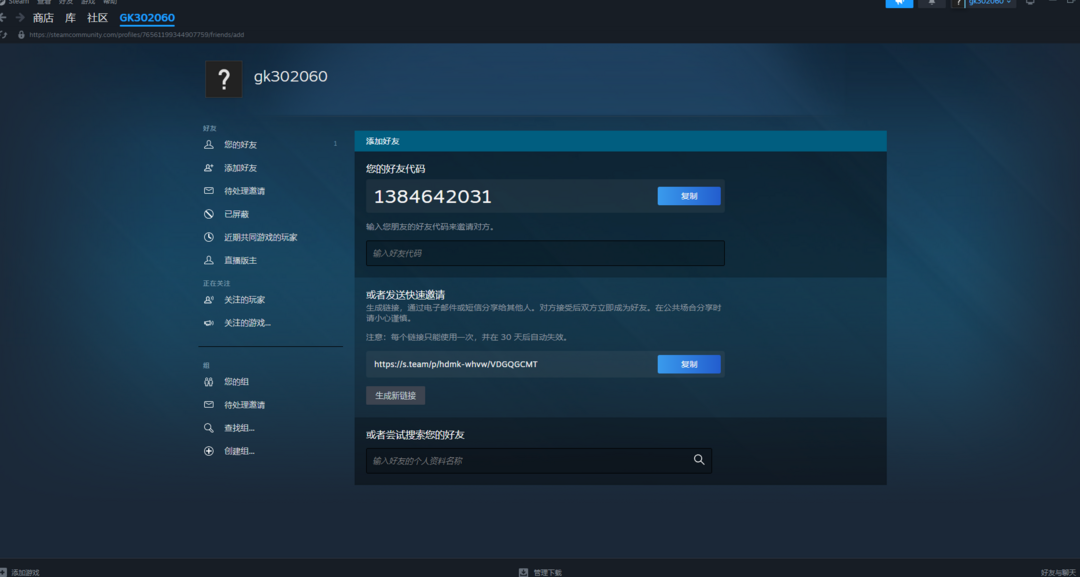
Task: Click the 输入好友代码 input field
Action: (x=545, y=253)
